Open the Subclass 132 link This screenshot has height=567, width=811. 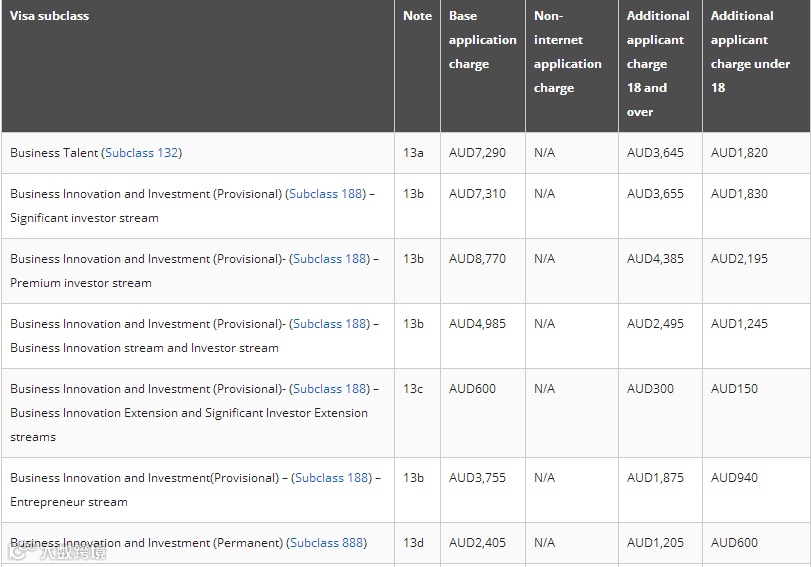tap(142, 153)
